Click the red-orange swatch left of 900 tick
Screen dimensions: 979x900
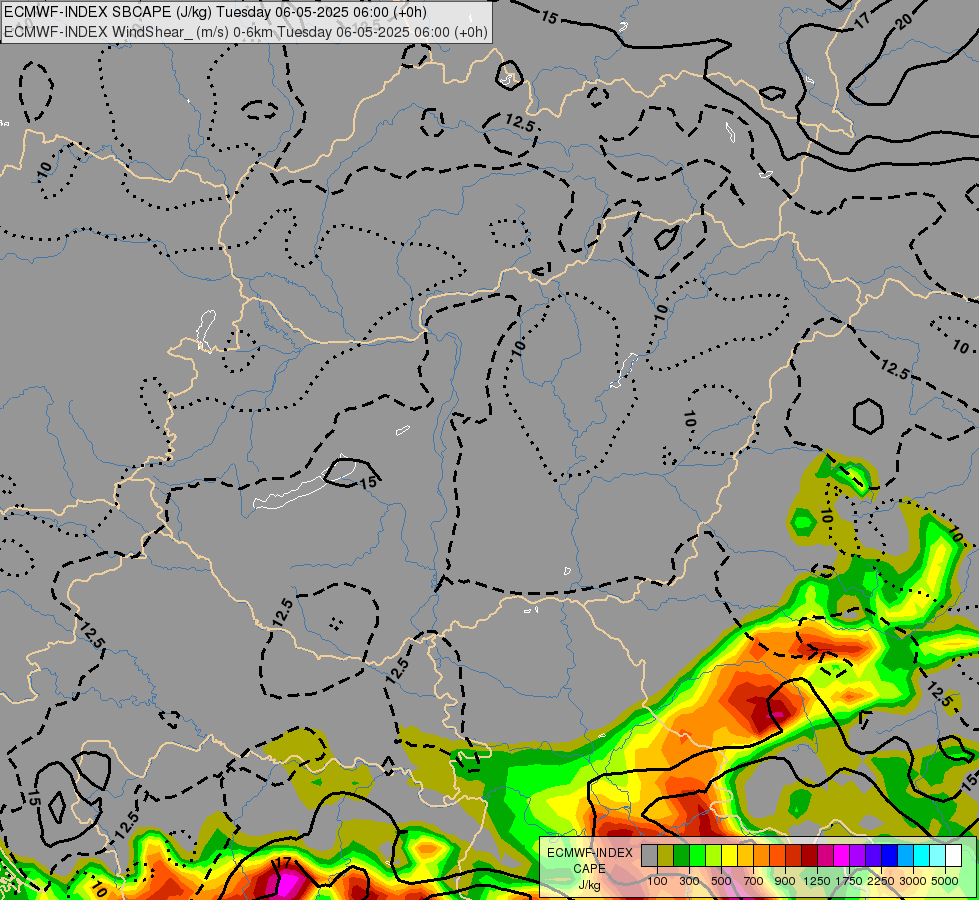[x=777, y=856]
